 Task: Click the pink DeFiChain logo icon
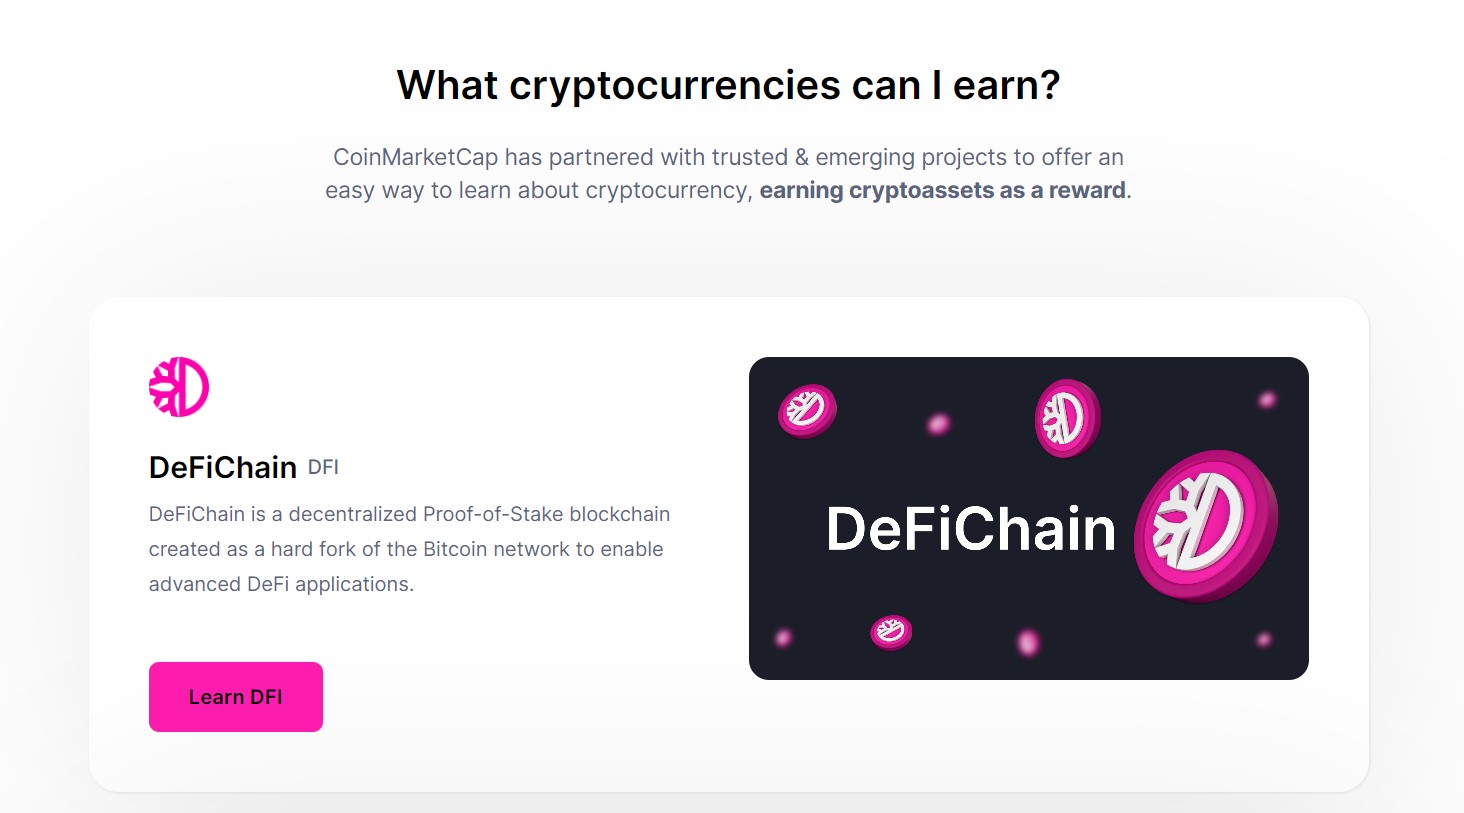(179, 387)
